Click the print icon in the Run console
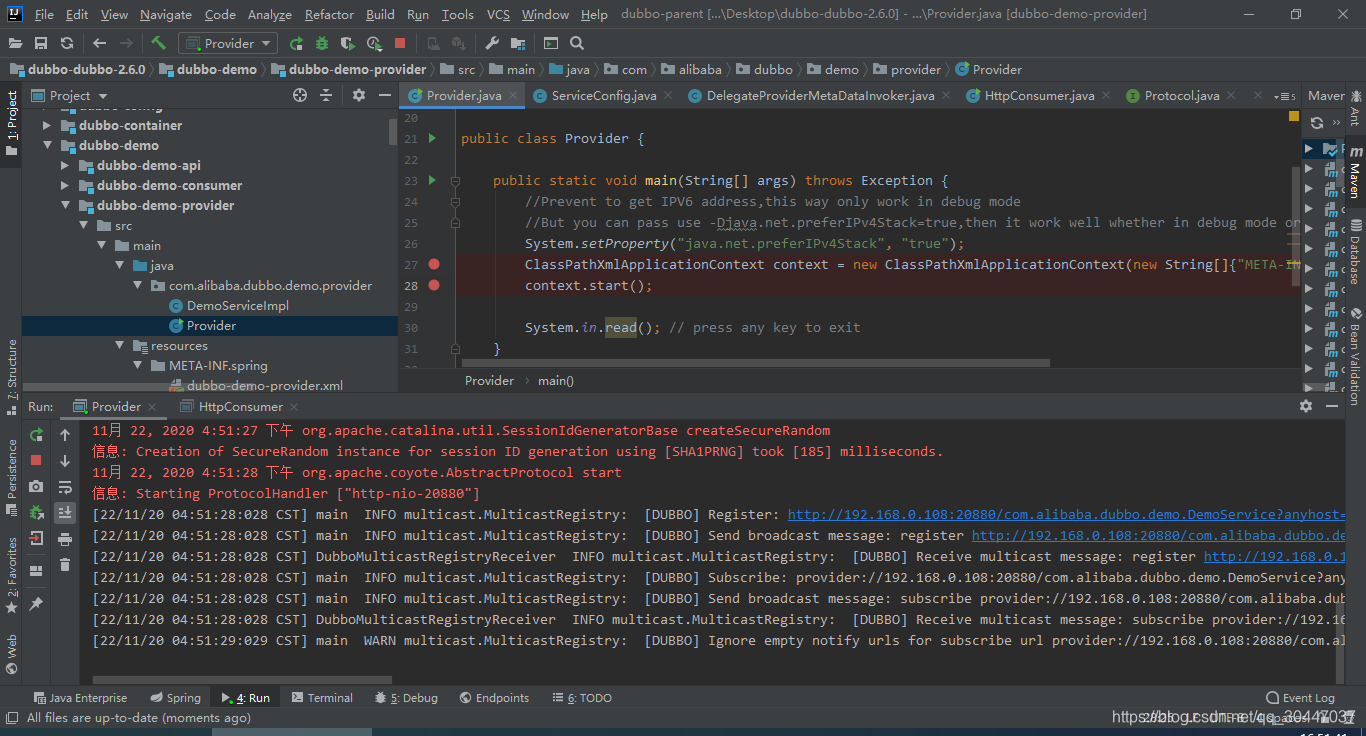This screenshot has height=736, width=1366. point(65,539)
